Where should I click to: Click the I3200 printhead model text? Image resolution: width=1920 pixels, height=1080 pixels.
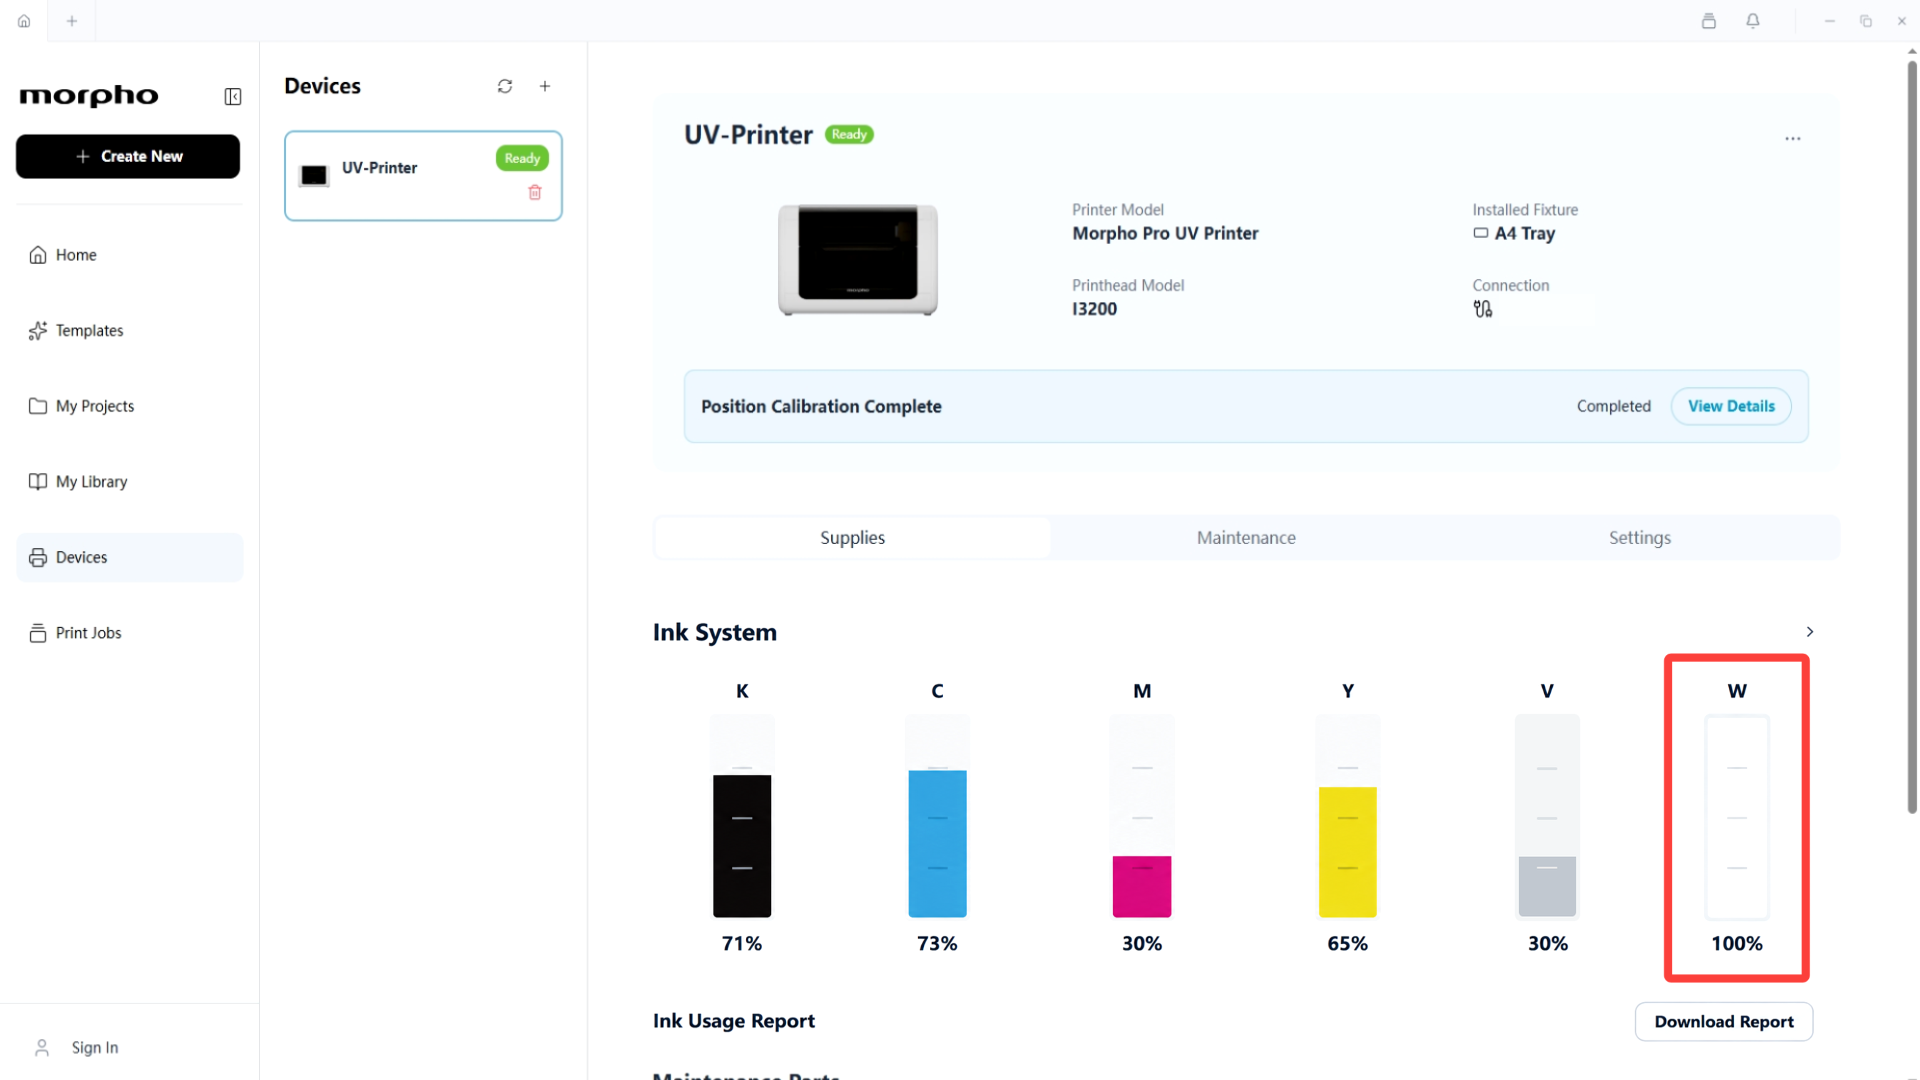[1095, 309]
